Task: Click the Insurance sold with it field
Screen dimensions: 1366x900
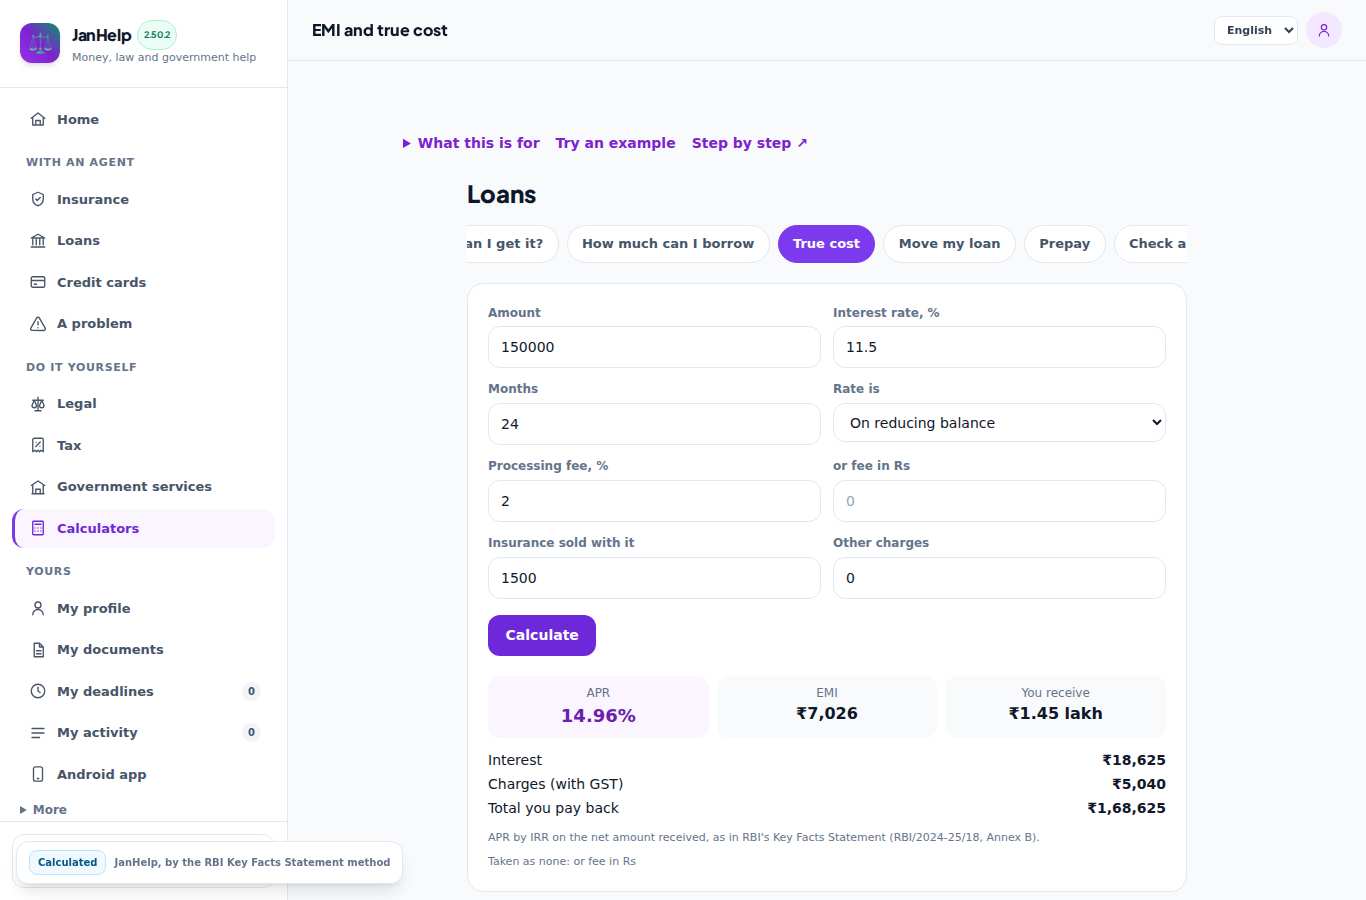Action: coord(654,578)
